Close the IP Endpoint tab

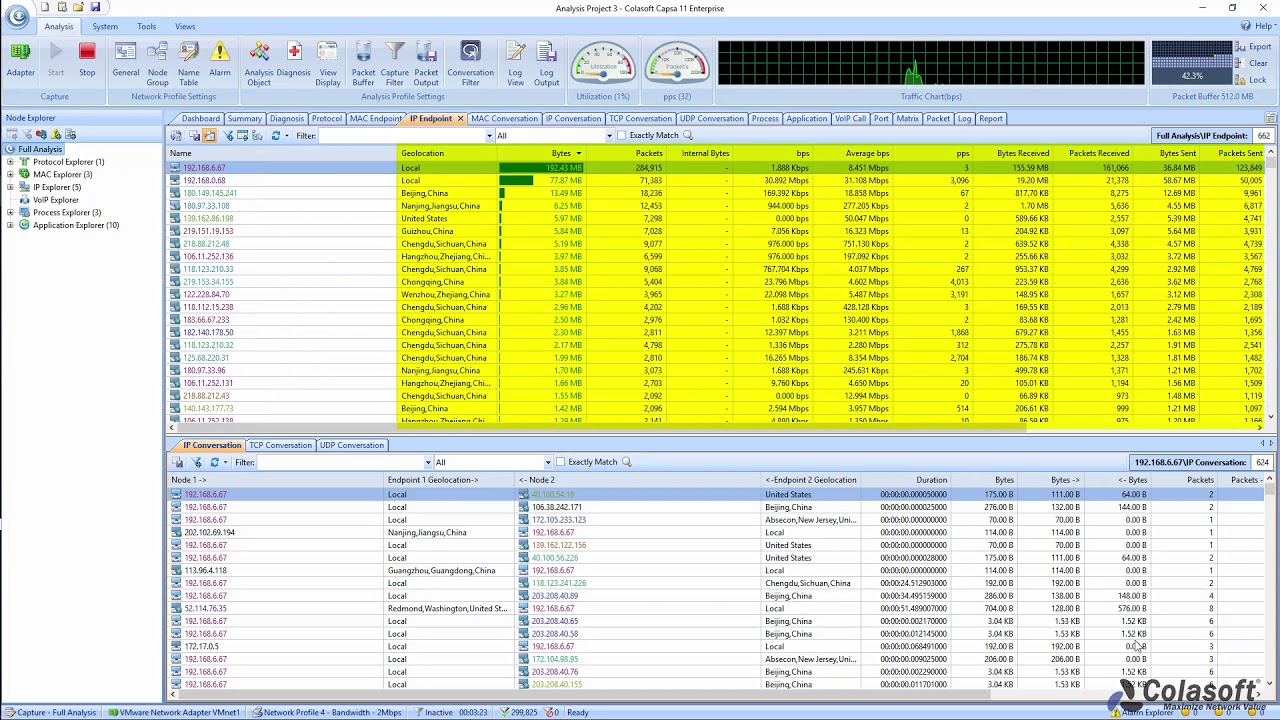(x=460, y=119)
